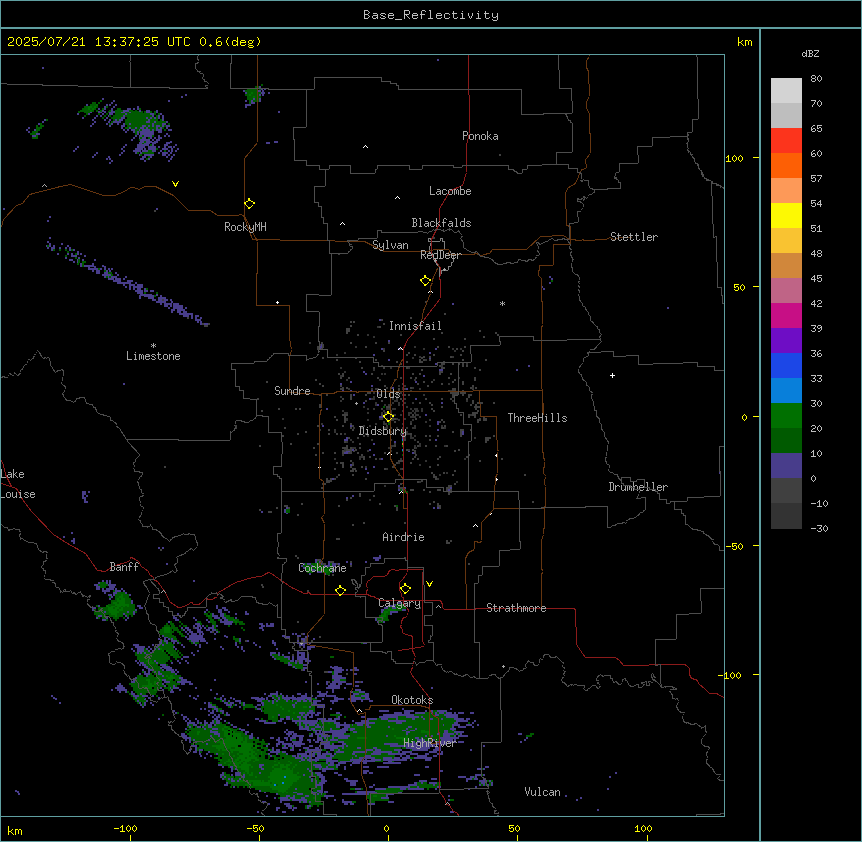Viewport: 862px width, 842px height.
Task: Click the Innisfail city label
Action: (x=415, y=326)
